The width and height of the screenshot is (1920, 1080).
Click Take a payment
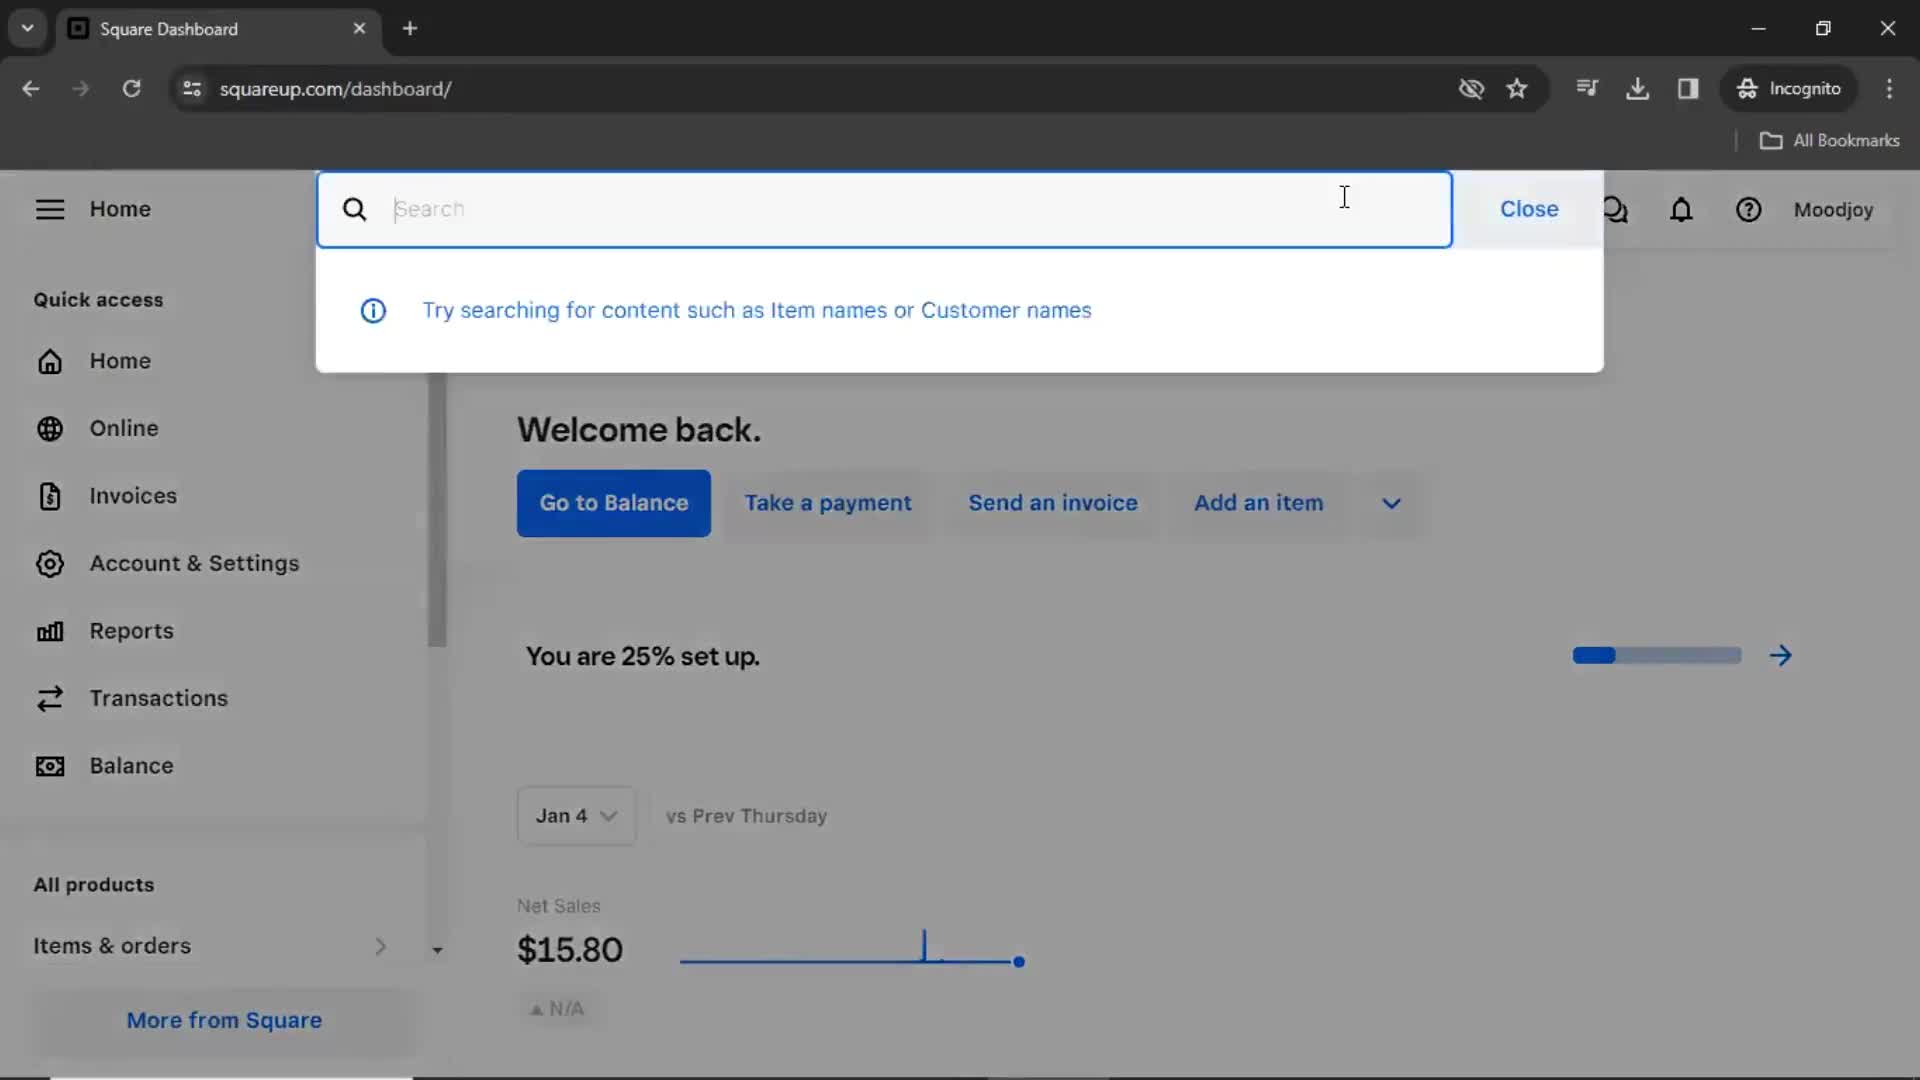point(827,503)
